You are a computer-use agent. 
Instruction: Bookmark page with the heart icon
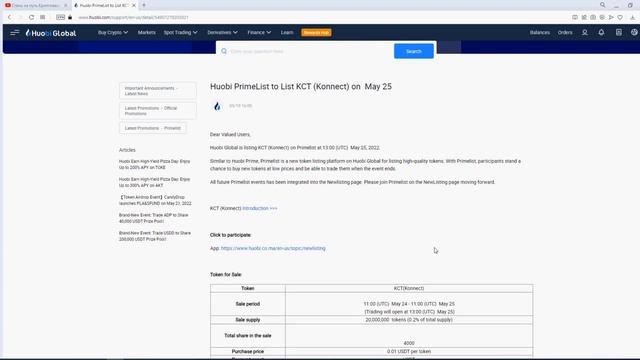[620, 17]
